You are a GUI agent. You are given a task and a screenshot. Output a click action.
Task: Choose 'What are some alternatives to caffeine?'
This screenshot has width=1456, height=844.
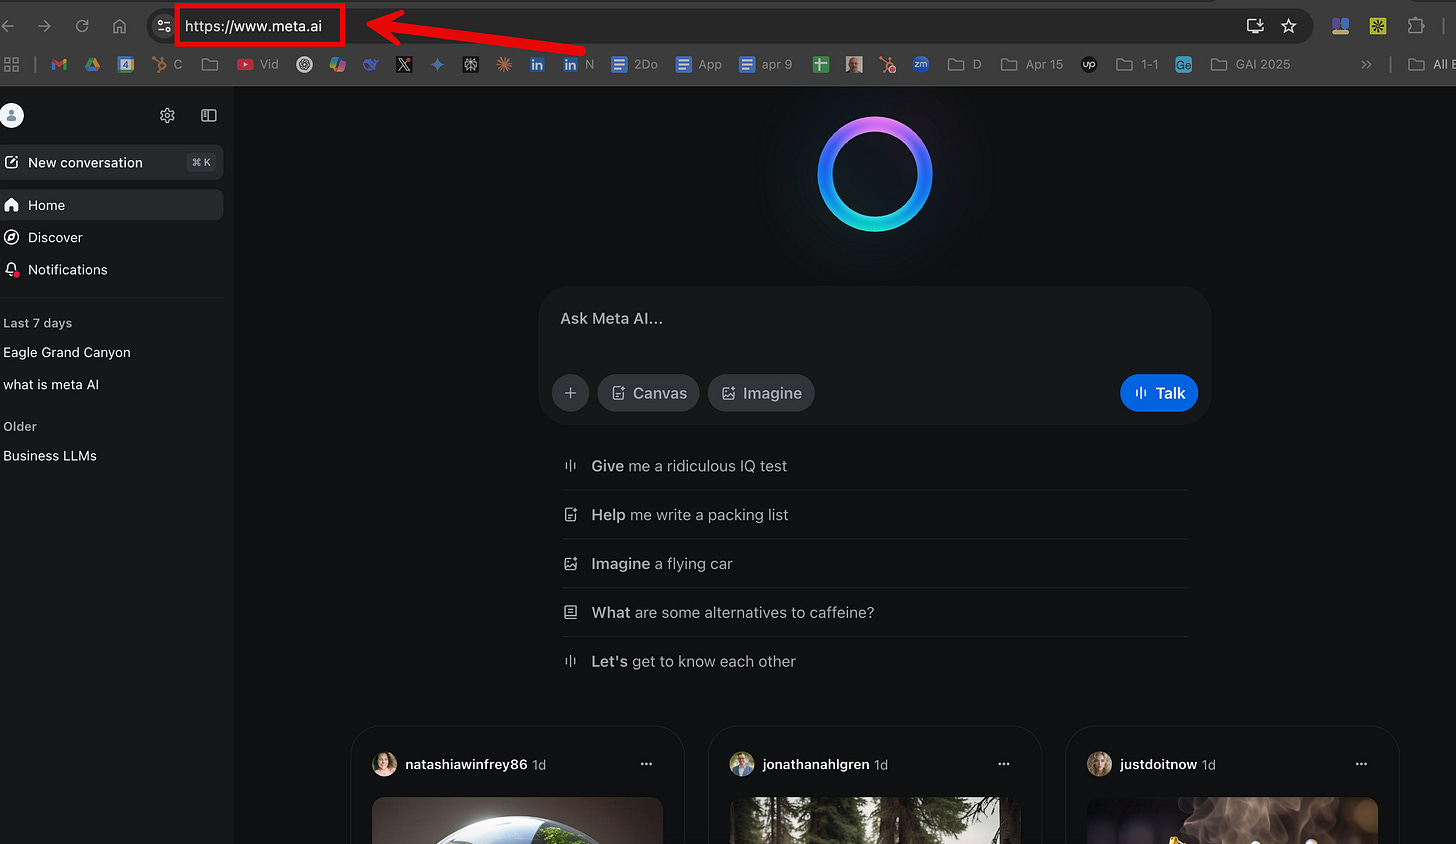coord(875,613)
